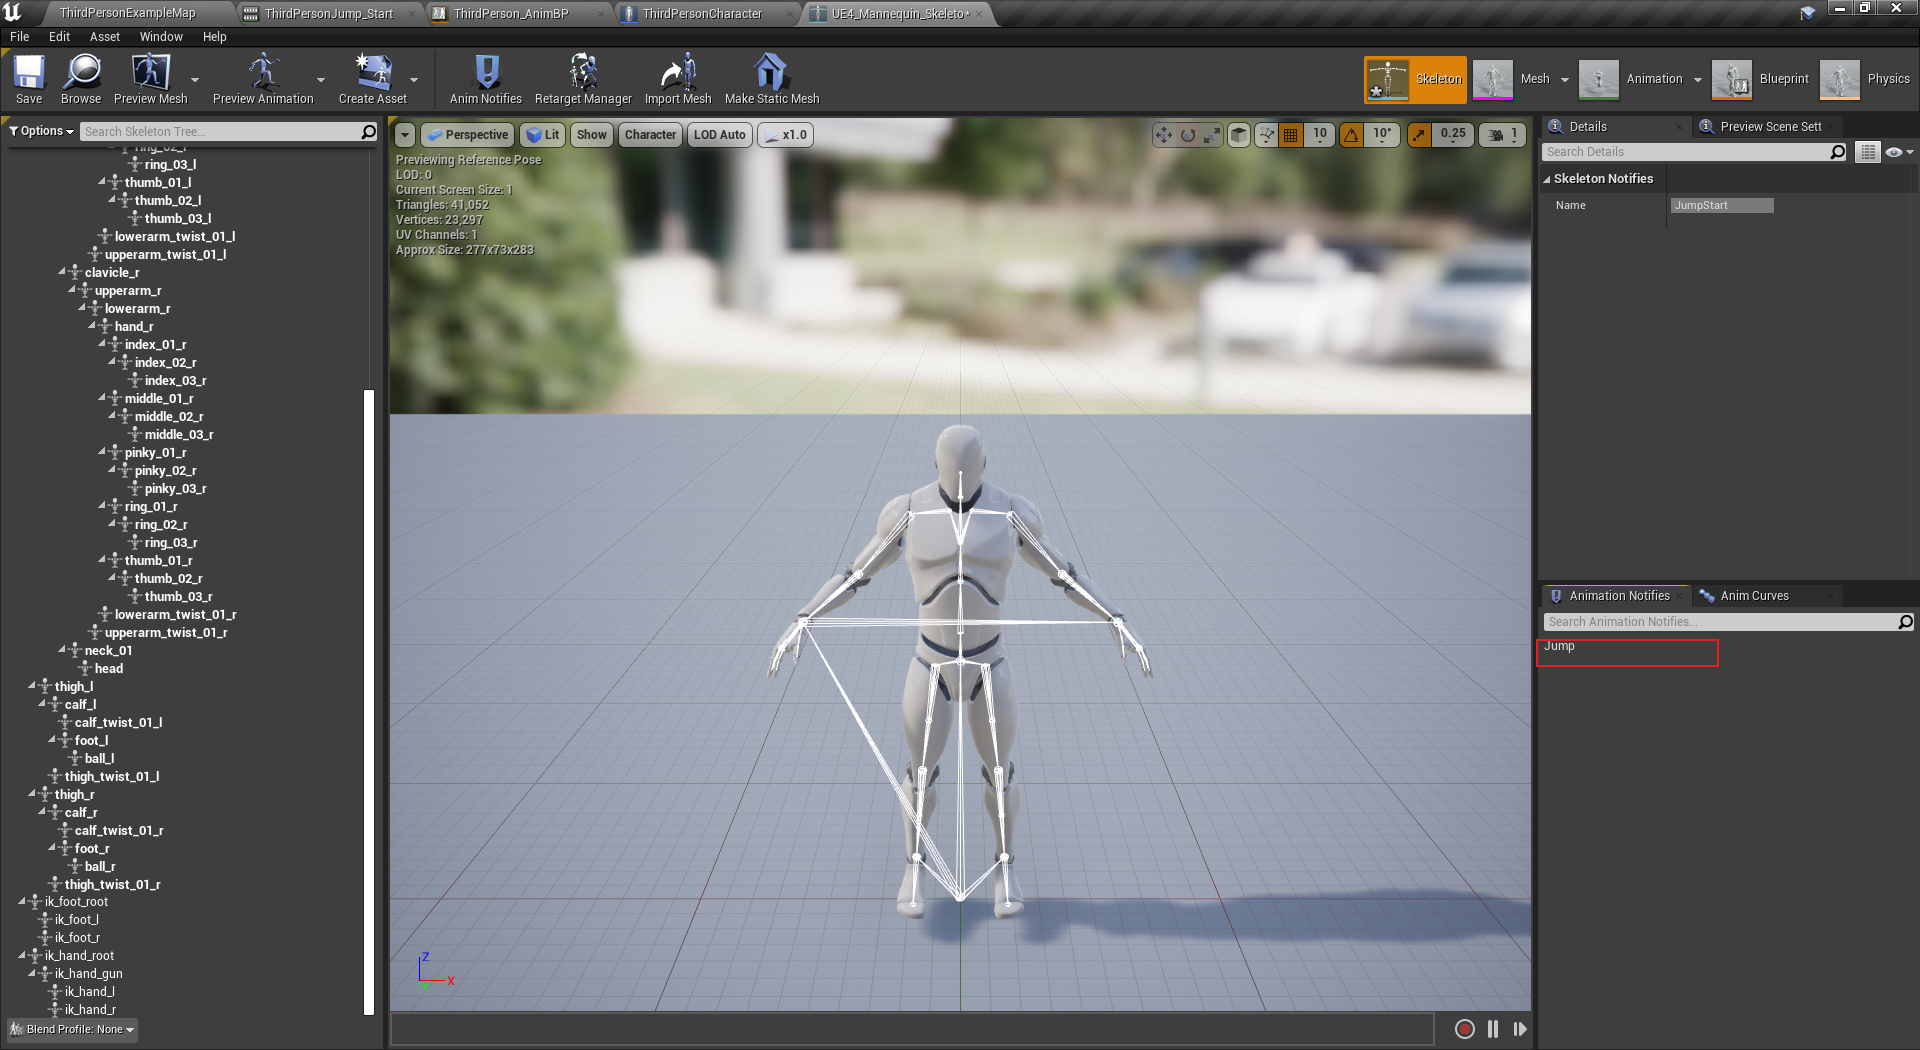Open the Anim Notifies toolbar button
This screenshot has height=1050, width=1920.
[486, 79]
